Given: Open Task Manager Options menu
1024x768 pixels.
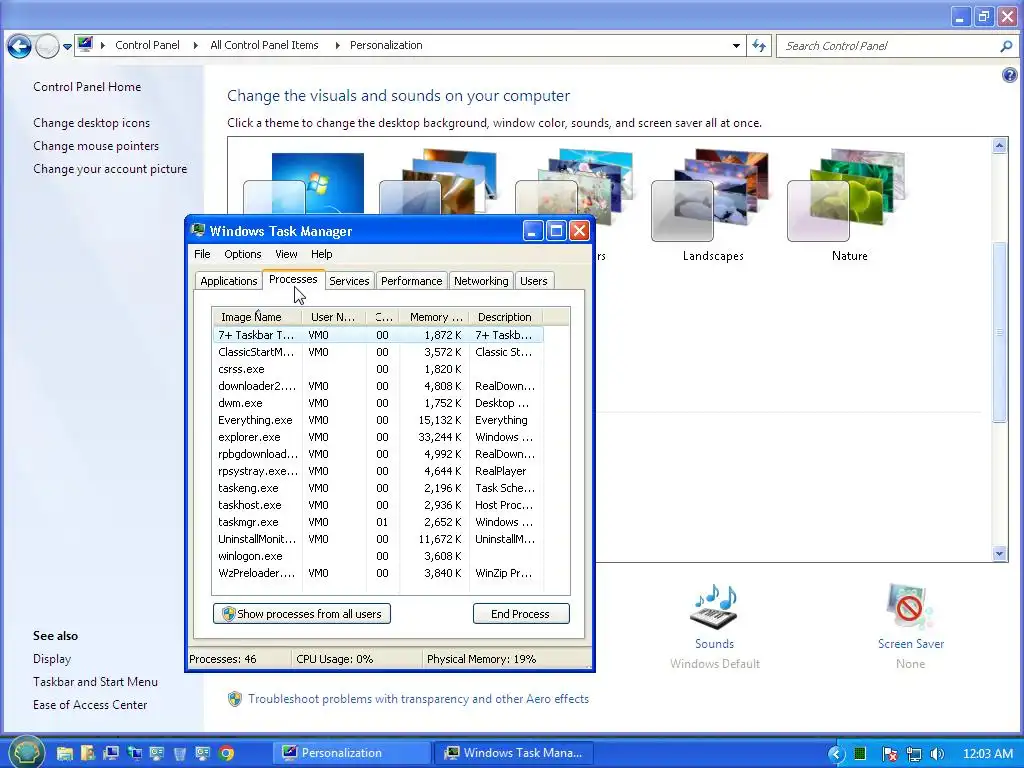Looking at the screenshot, I should pos(242,254).
